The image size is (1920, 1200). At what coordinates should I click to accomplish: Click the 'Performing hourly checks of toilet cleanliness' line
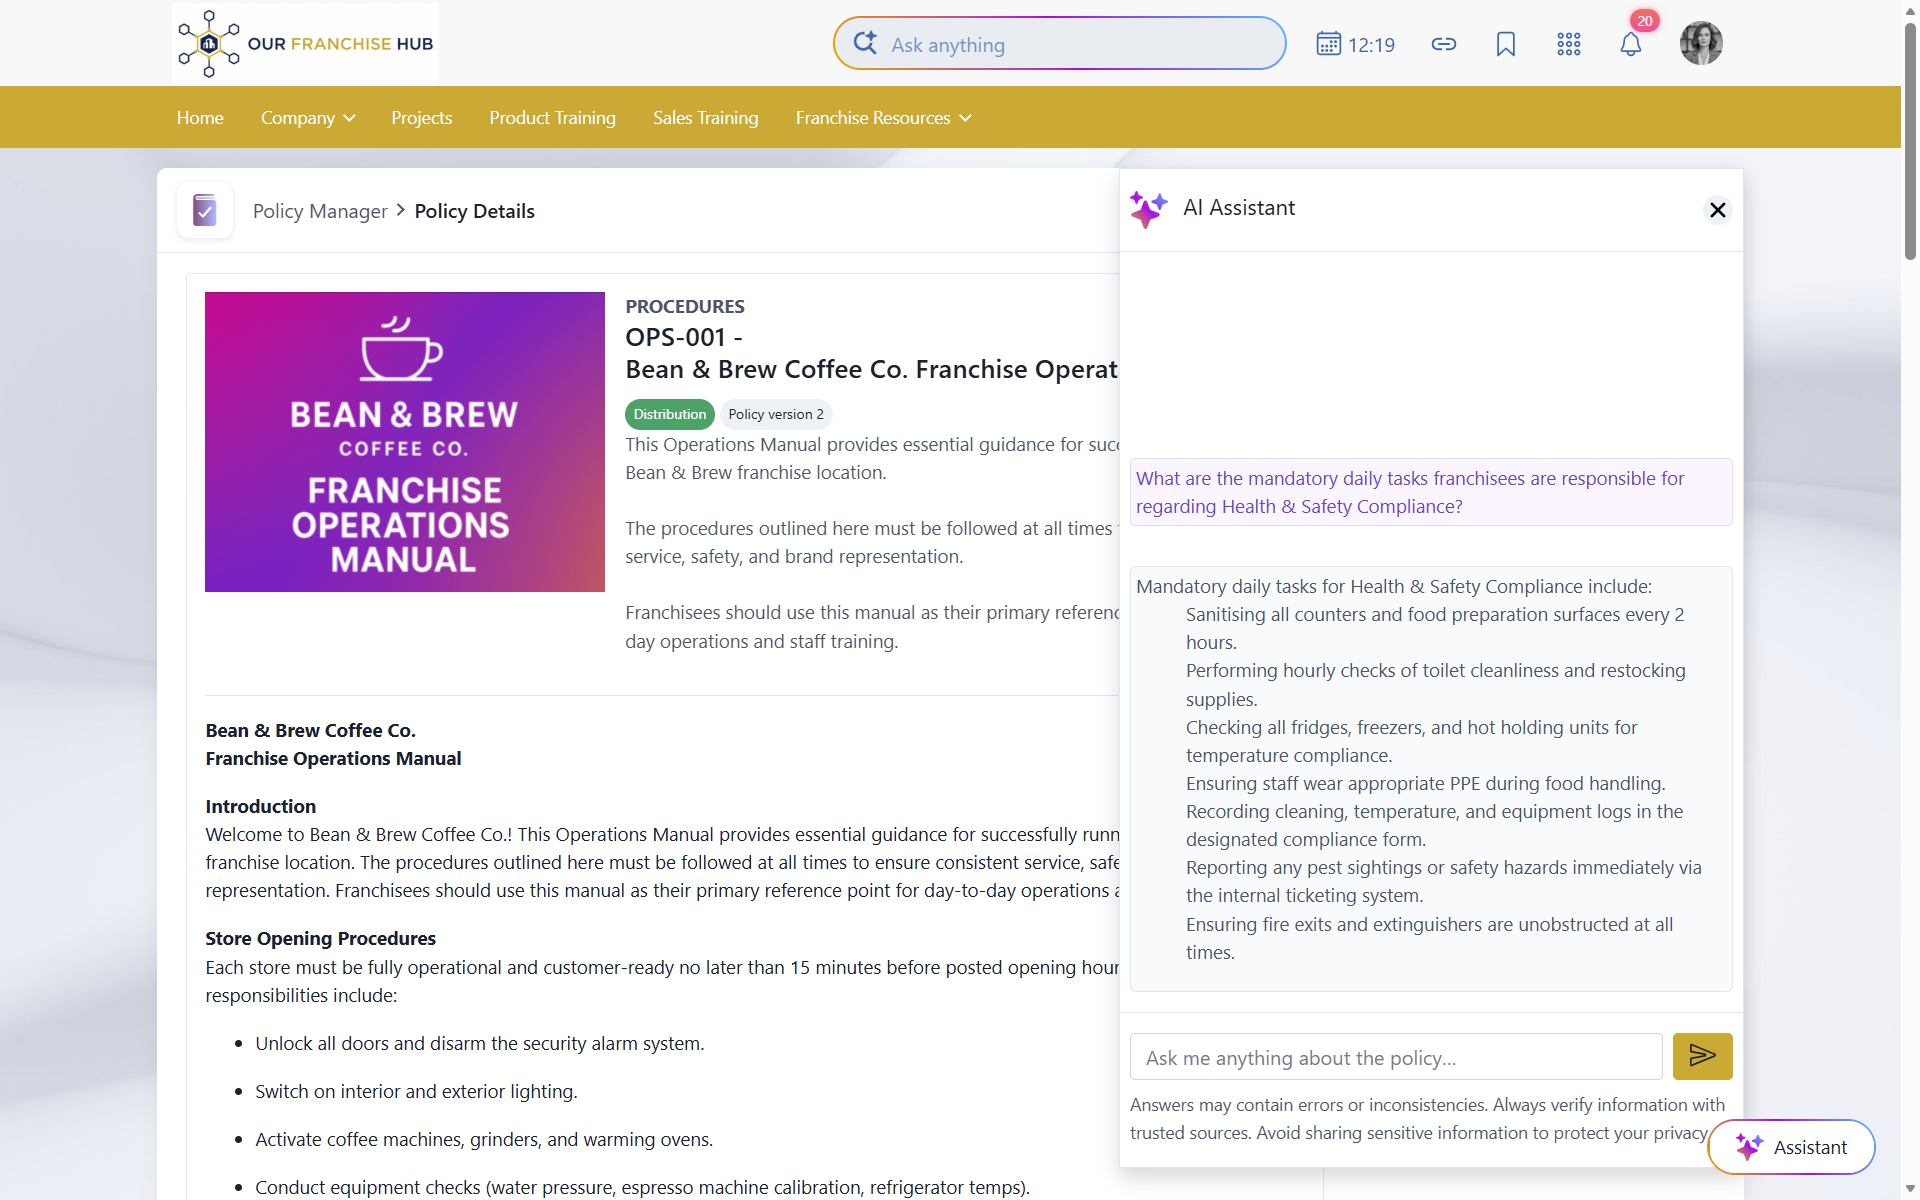tap(1436, 684)
